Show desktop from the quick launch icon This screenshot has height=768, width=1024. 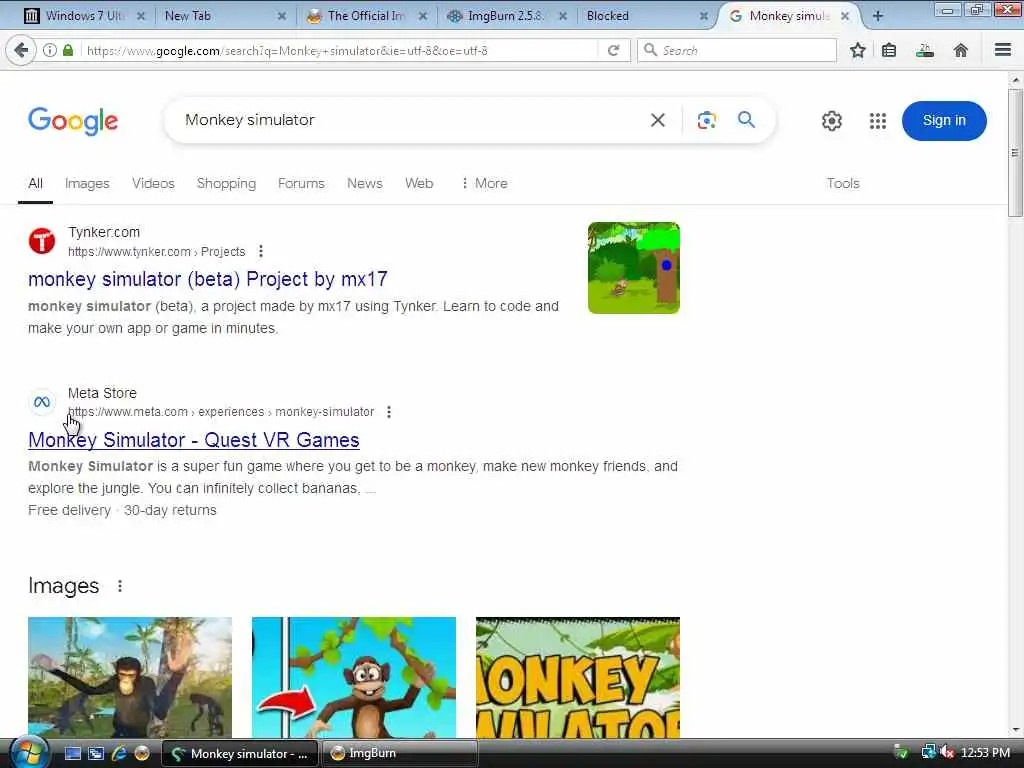pos(72,754)
